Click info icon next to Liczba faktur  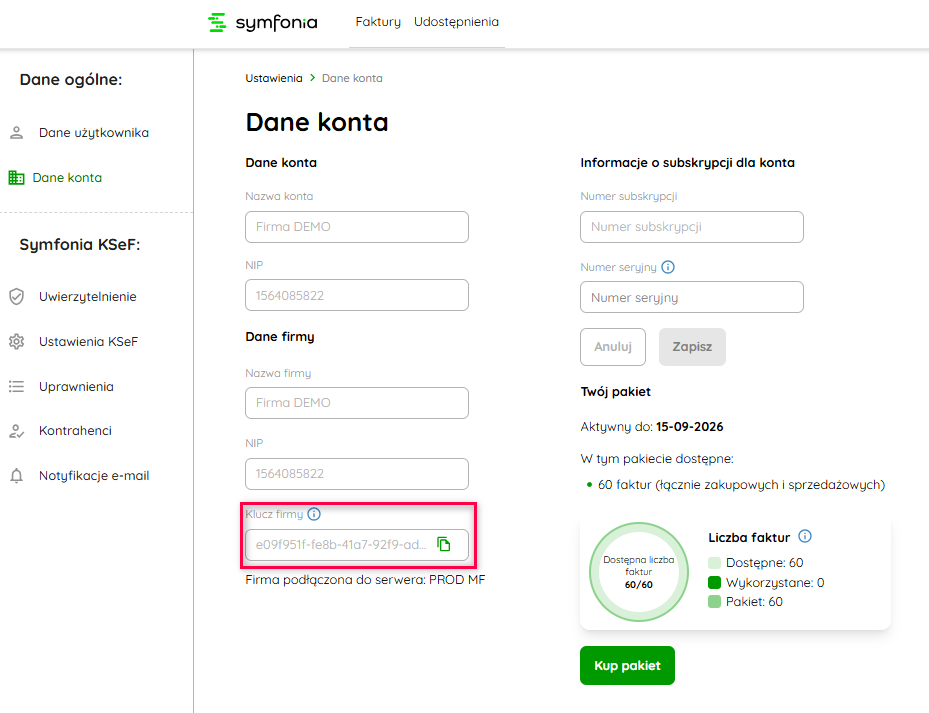(x=805, y=536)
